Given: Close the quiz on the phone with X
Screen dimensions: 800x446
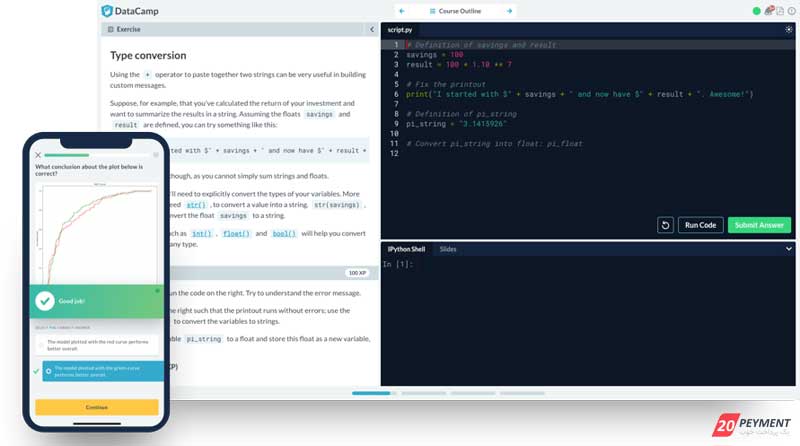Looking at the screenshot, I should [x=38, y=155].
